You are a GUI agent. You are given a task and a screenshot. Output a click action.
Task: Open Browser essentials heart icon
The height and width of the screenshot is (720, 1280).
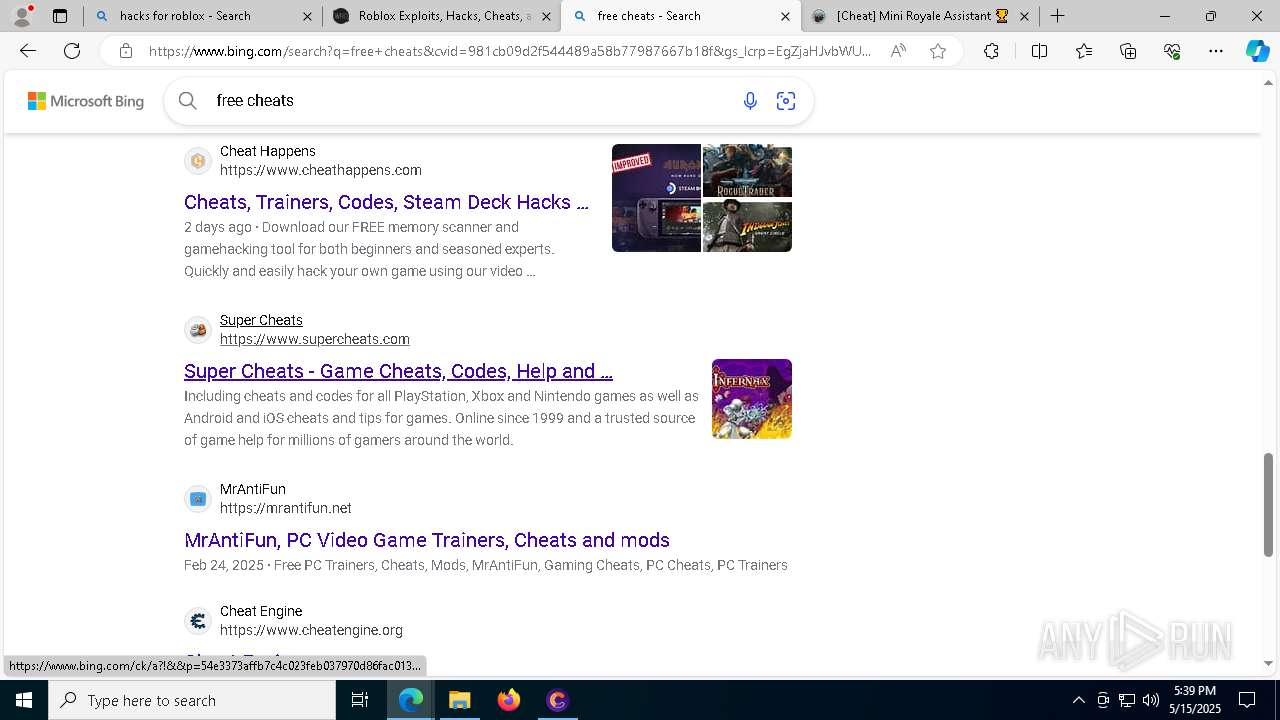tap(1172, 51)
